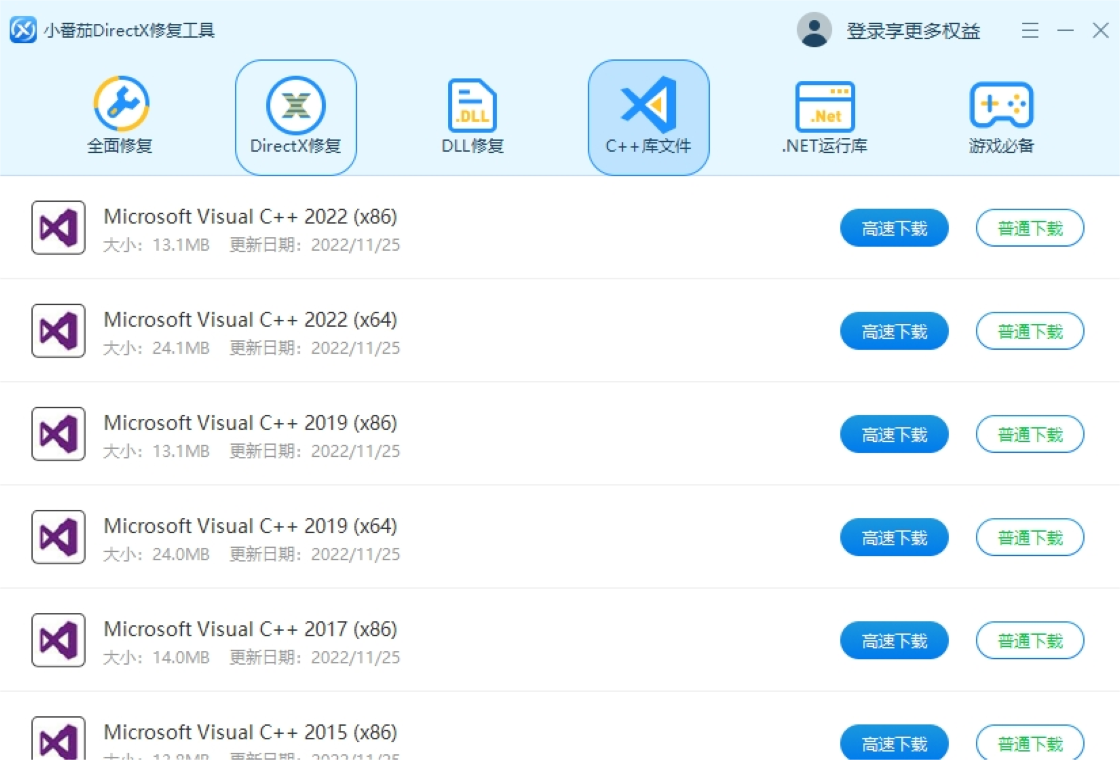The width and height of the screenshot is (1120, 760).
Task: Click Visual C++ 2019 (x64) purple icon
Action: pos(59,536)
